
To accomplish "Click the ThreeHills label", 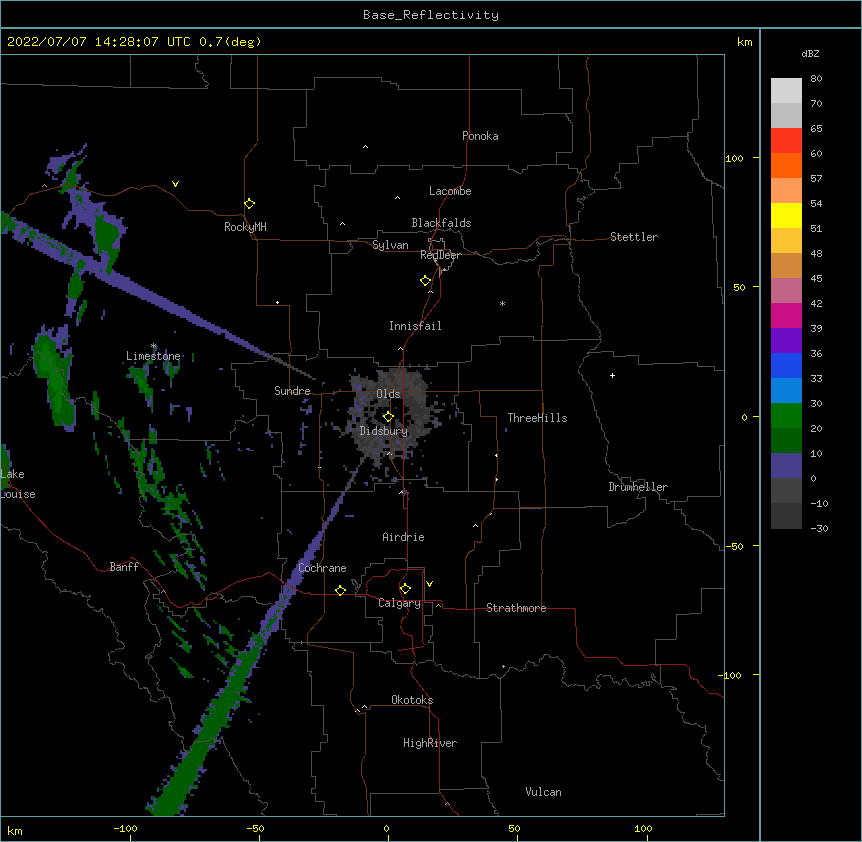I will [537, 418].
